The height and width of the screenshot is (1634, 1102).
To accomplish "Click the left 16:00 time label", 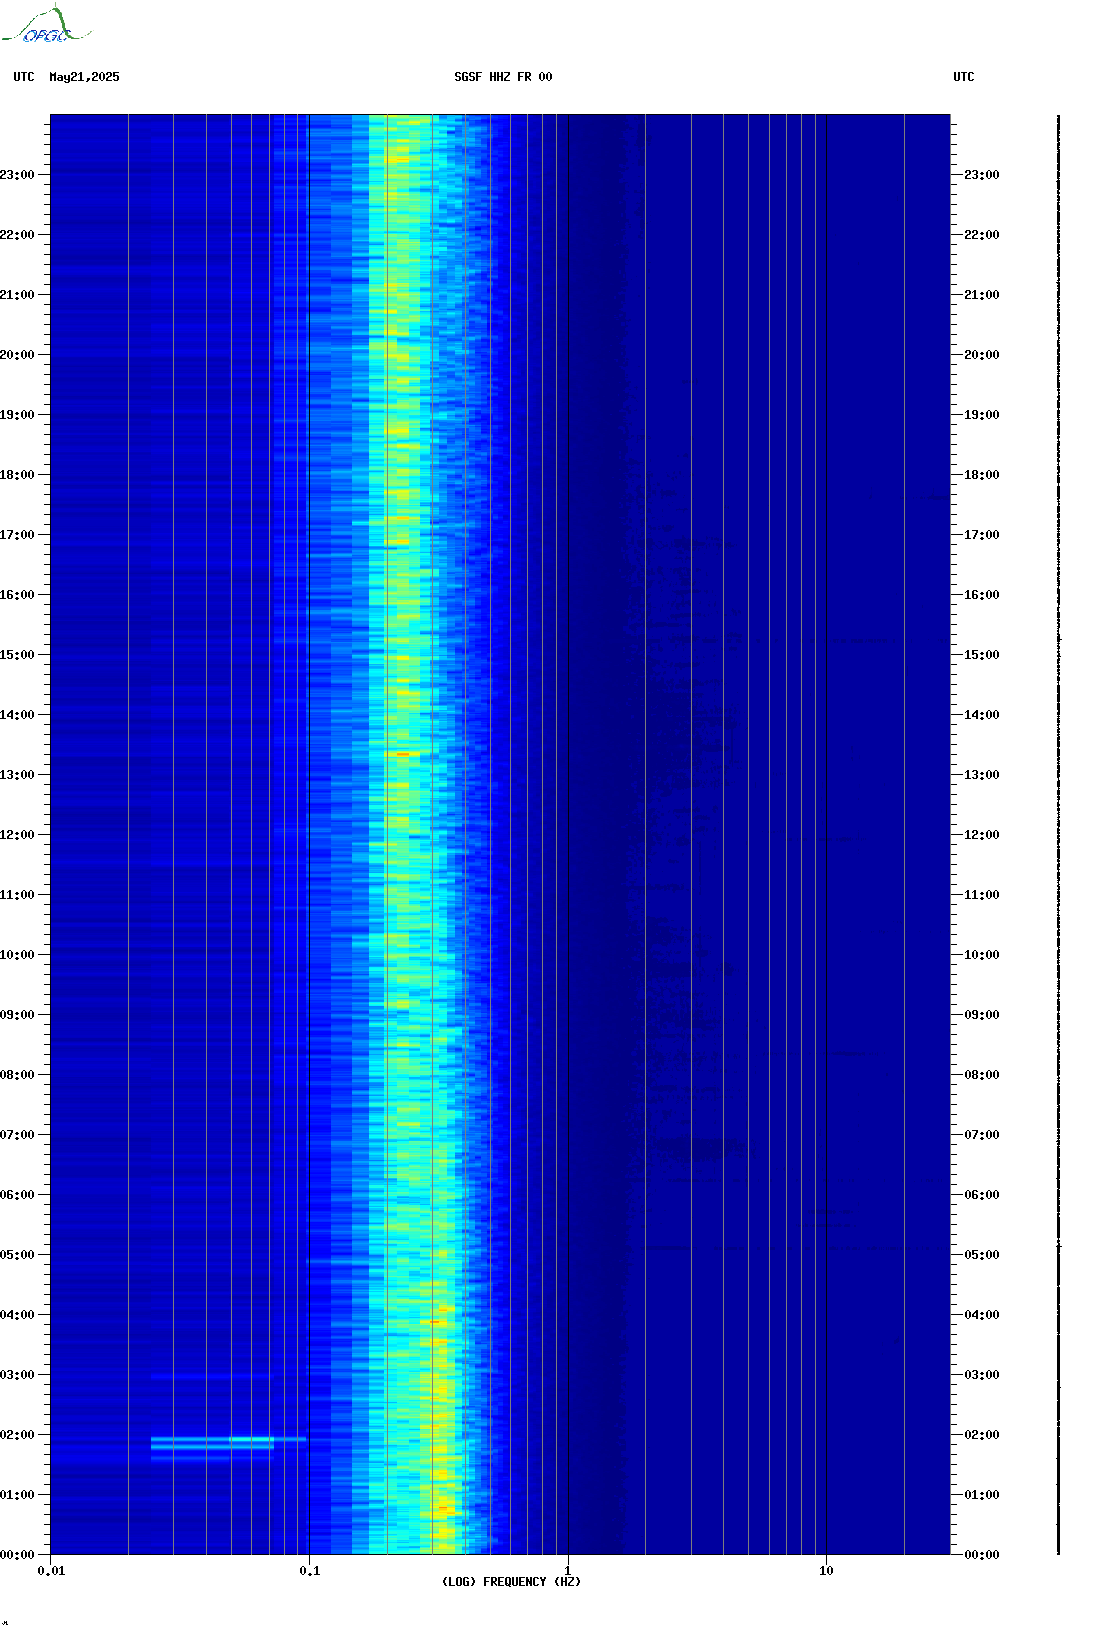I will pos(17,595).
